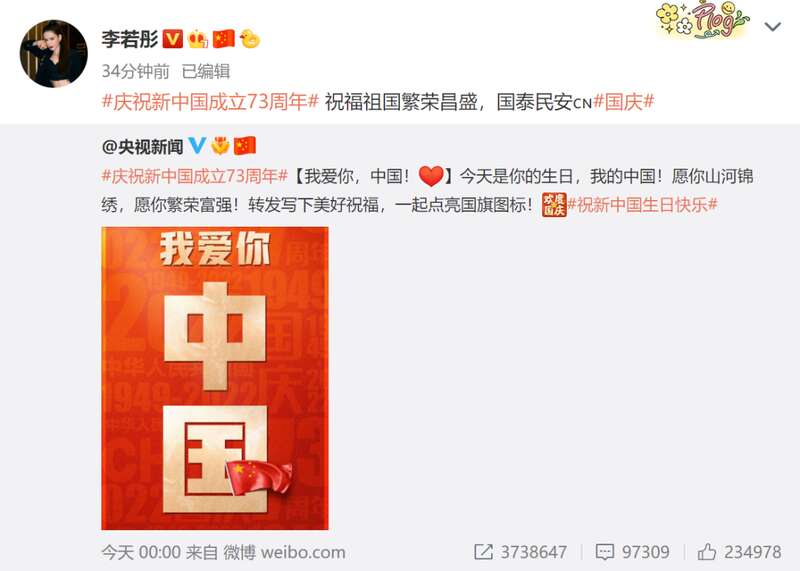This screenshot has height=571, width=800.
Task: Click the flag icon beside 央视新闻
Action: [245, 146]
